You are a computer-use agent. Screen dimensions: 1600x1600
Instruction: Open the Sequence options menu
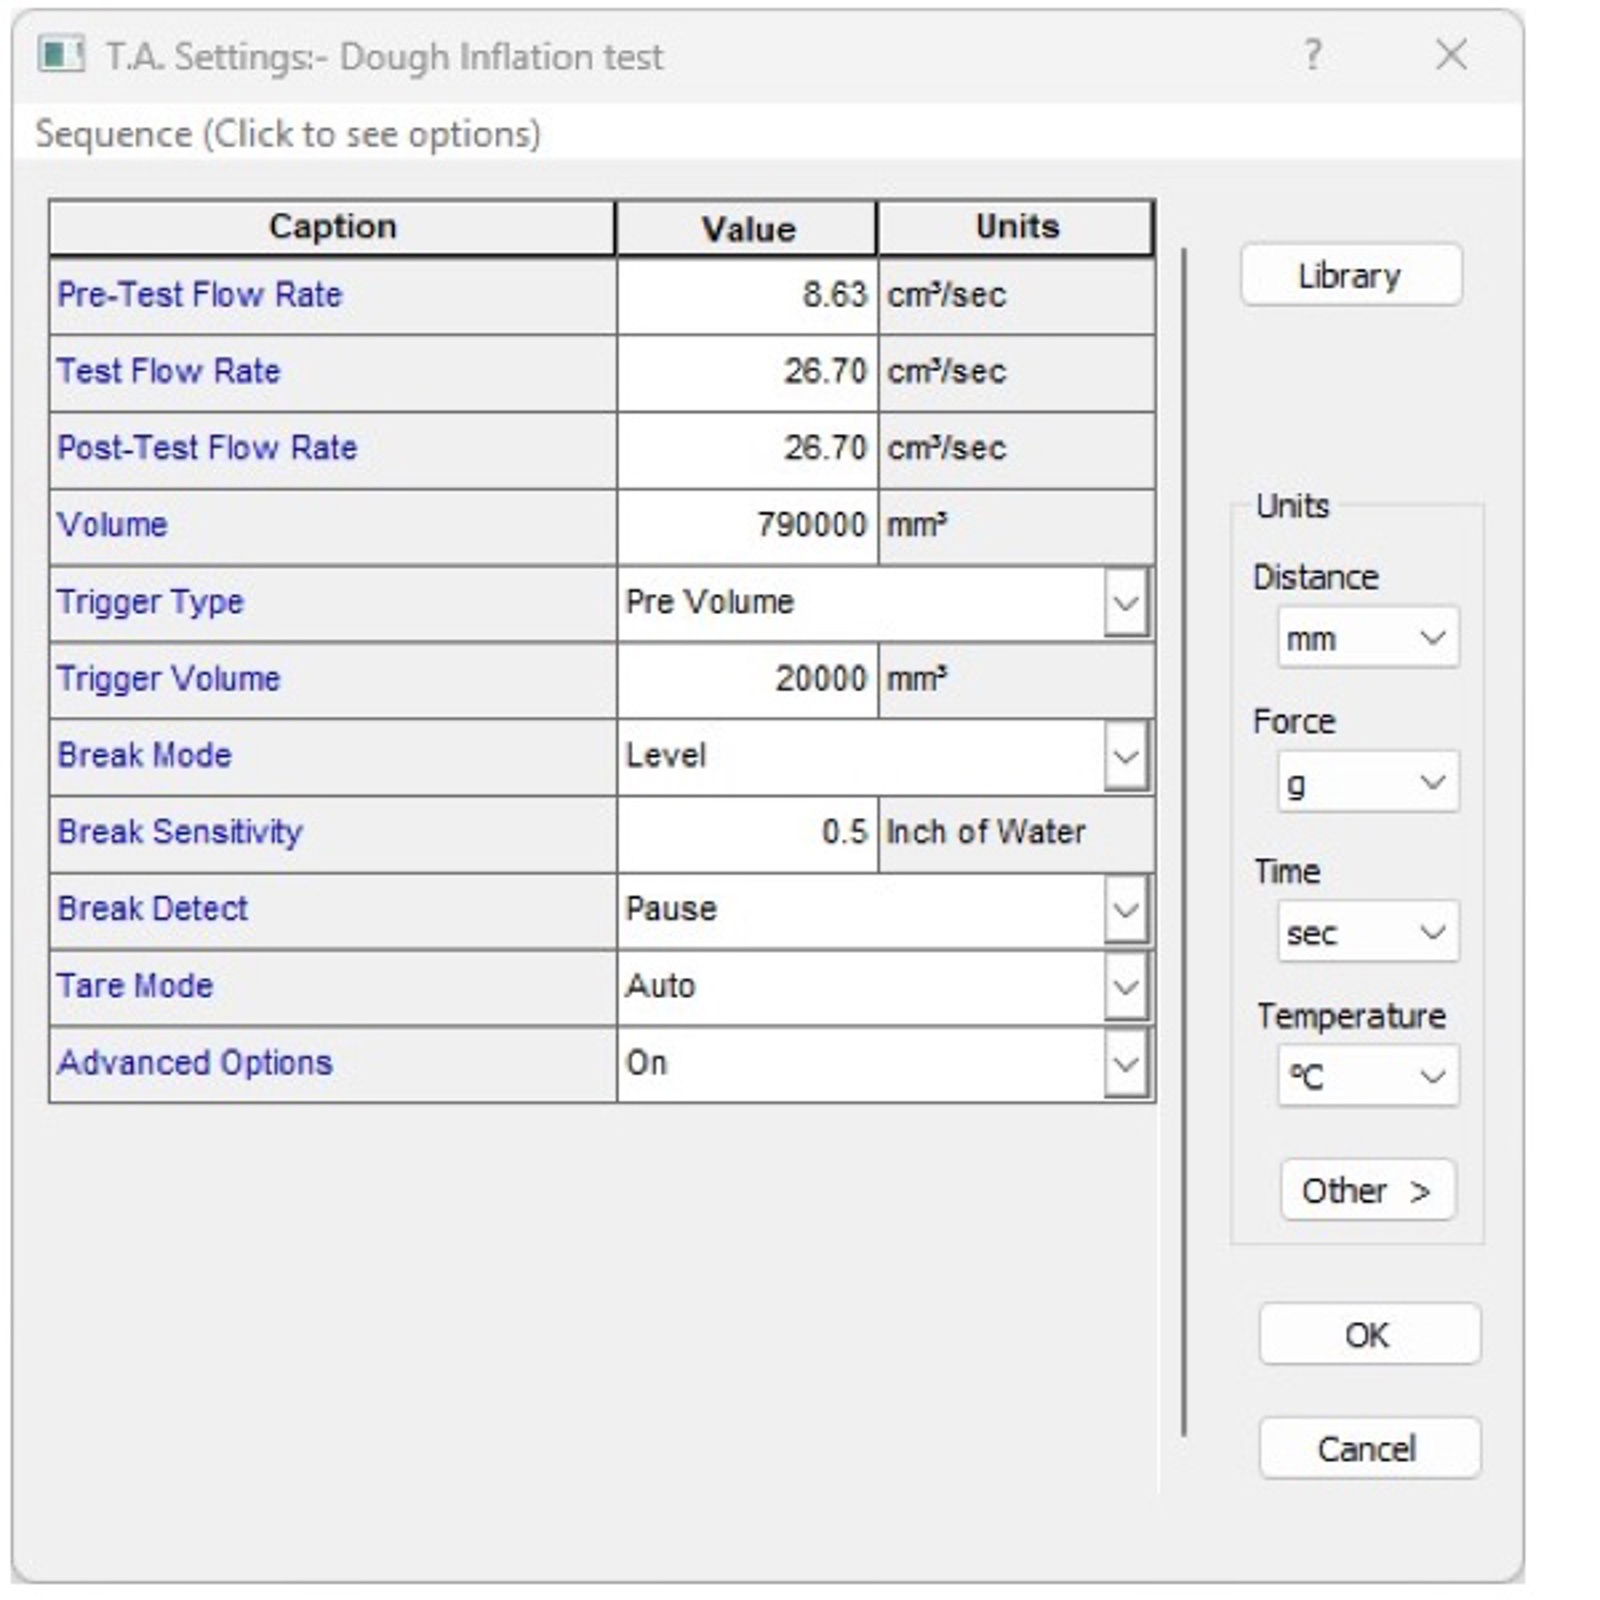288,134
